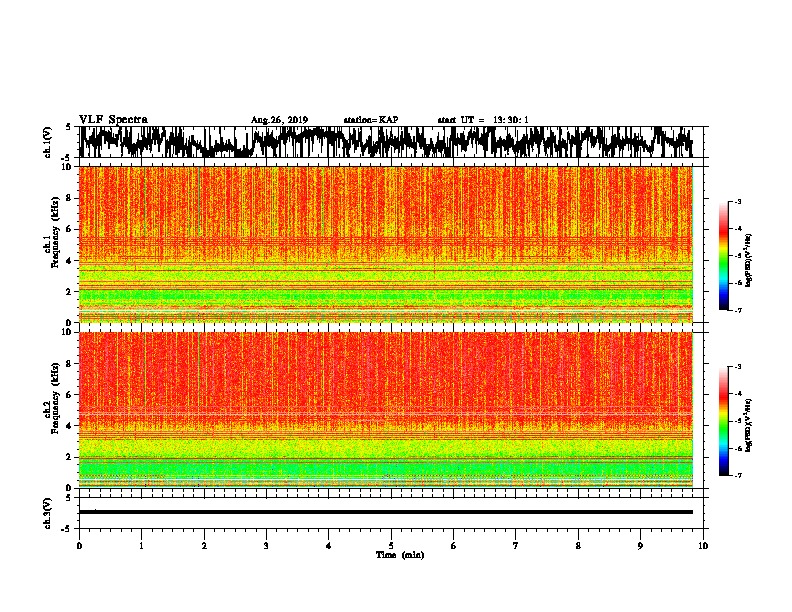Viewport: 792px width, 612px height.
Task: Click the ch.2 "Frequency (kHz)" axis label
Action: pyautogui.click(x=55, y=398)
